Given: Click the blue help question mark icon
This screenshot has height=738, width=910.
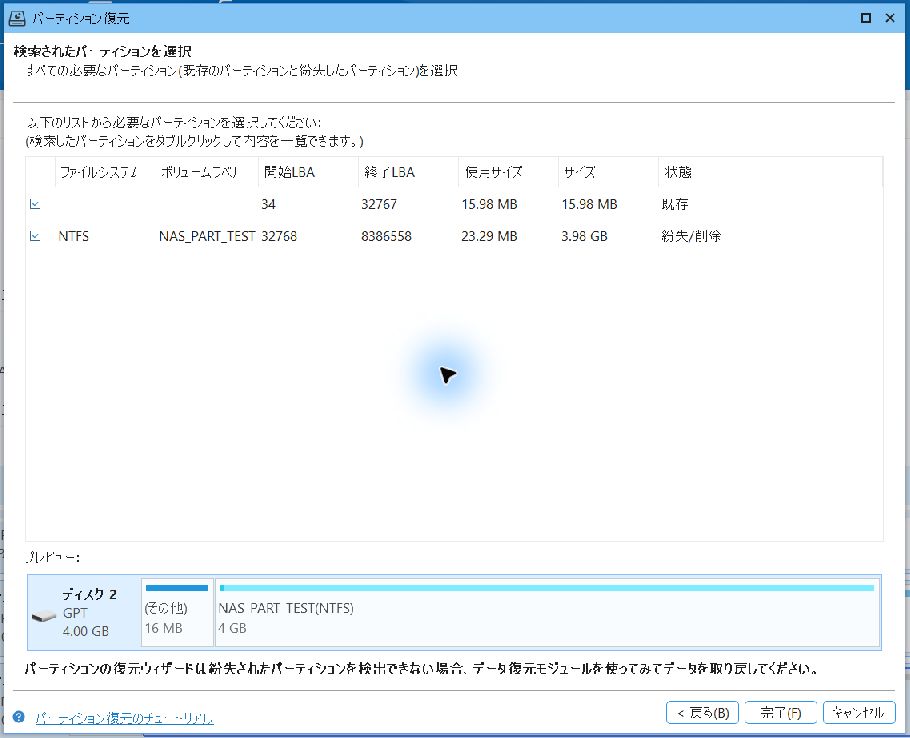Looking at the screenshot, I should (x=19, y=717).
